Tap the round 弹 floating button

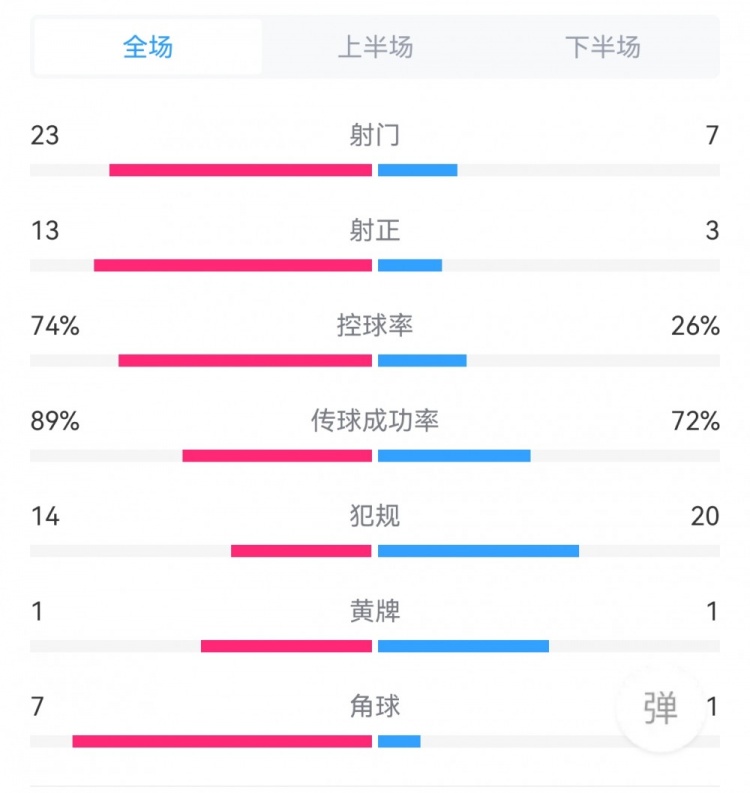[660, 708]
